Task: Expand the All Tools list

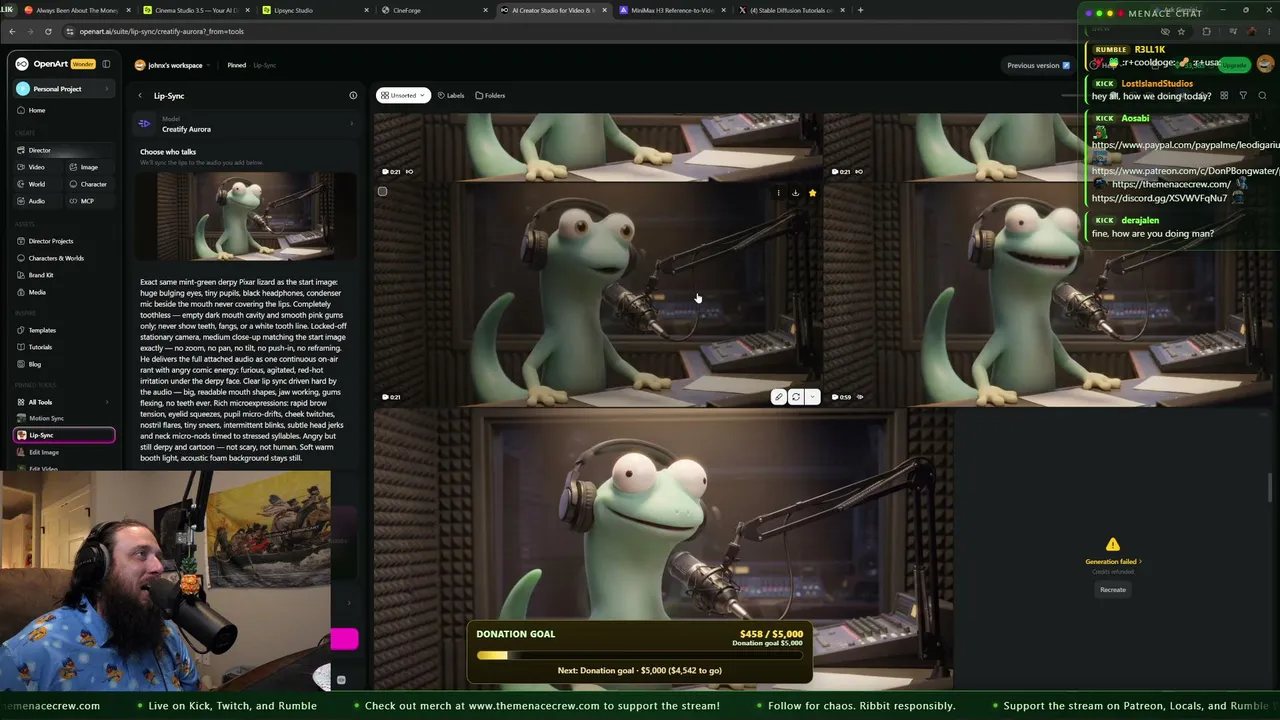Action: click(x=65, y=402)
